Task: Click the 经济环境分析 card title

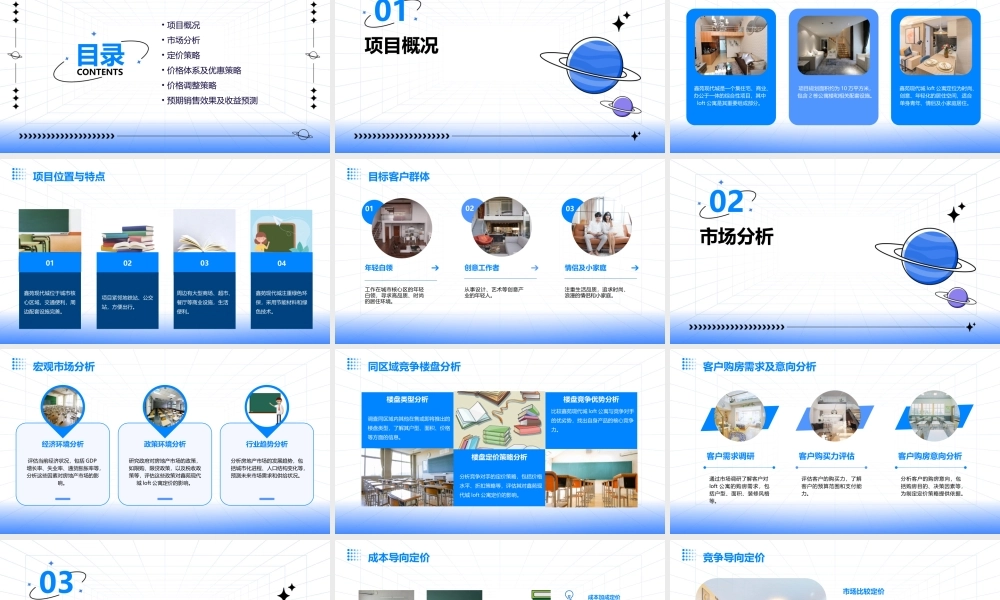Action: 62,444
